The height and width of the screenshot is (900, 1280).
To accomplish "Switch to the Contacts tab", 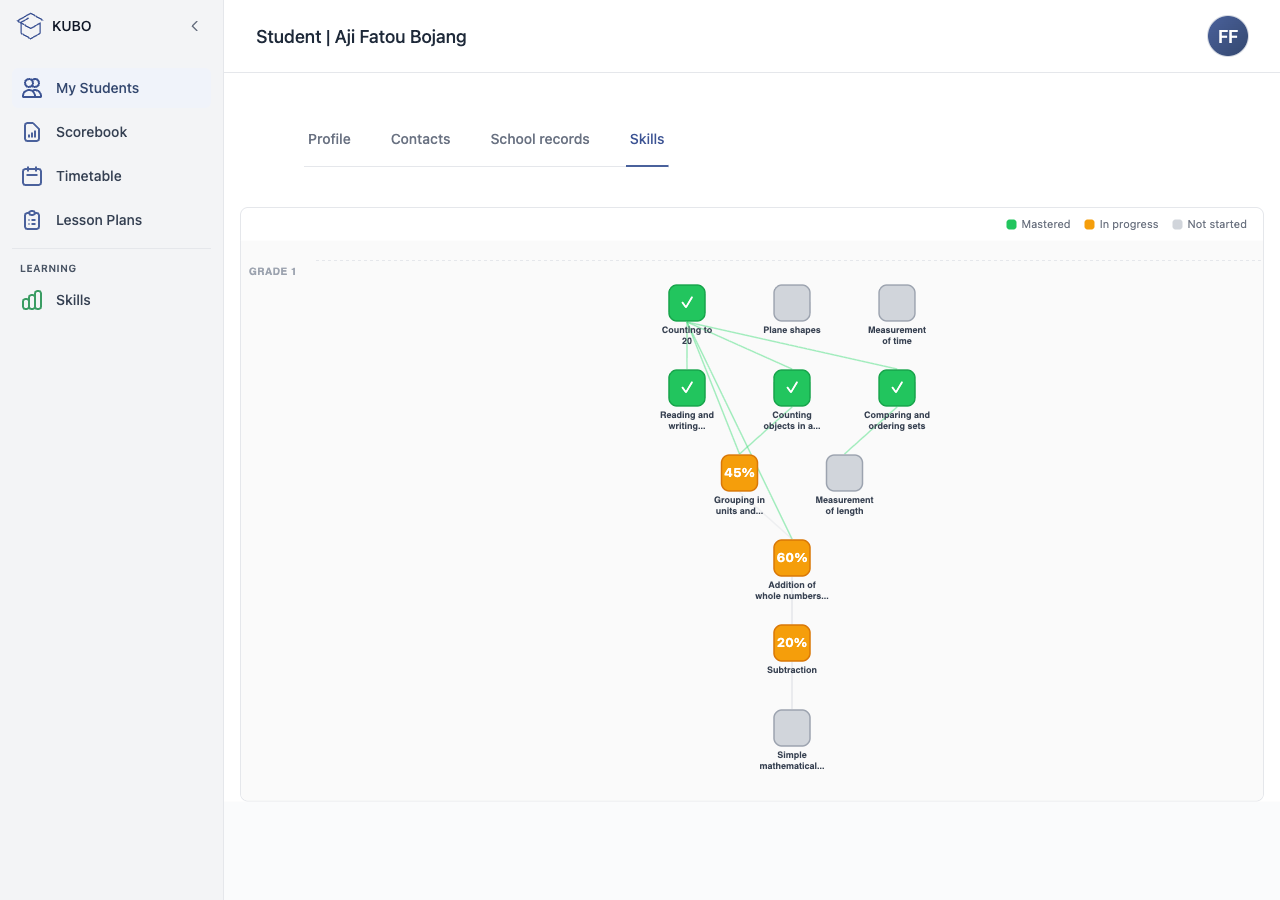I will point(421,139).
